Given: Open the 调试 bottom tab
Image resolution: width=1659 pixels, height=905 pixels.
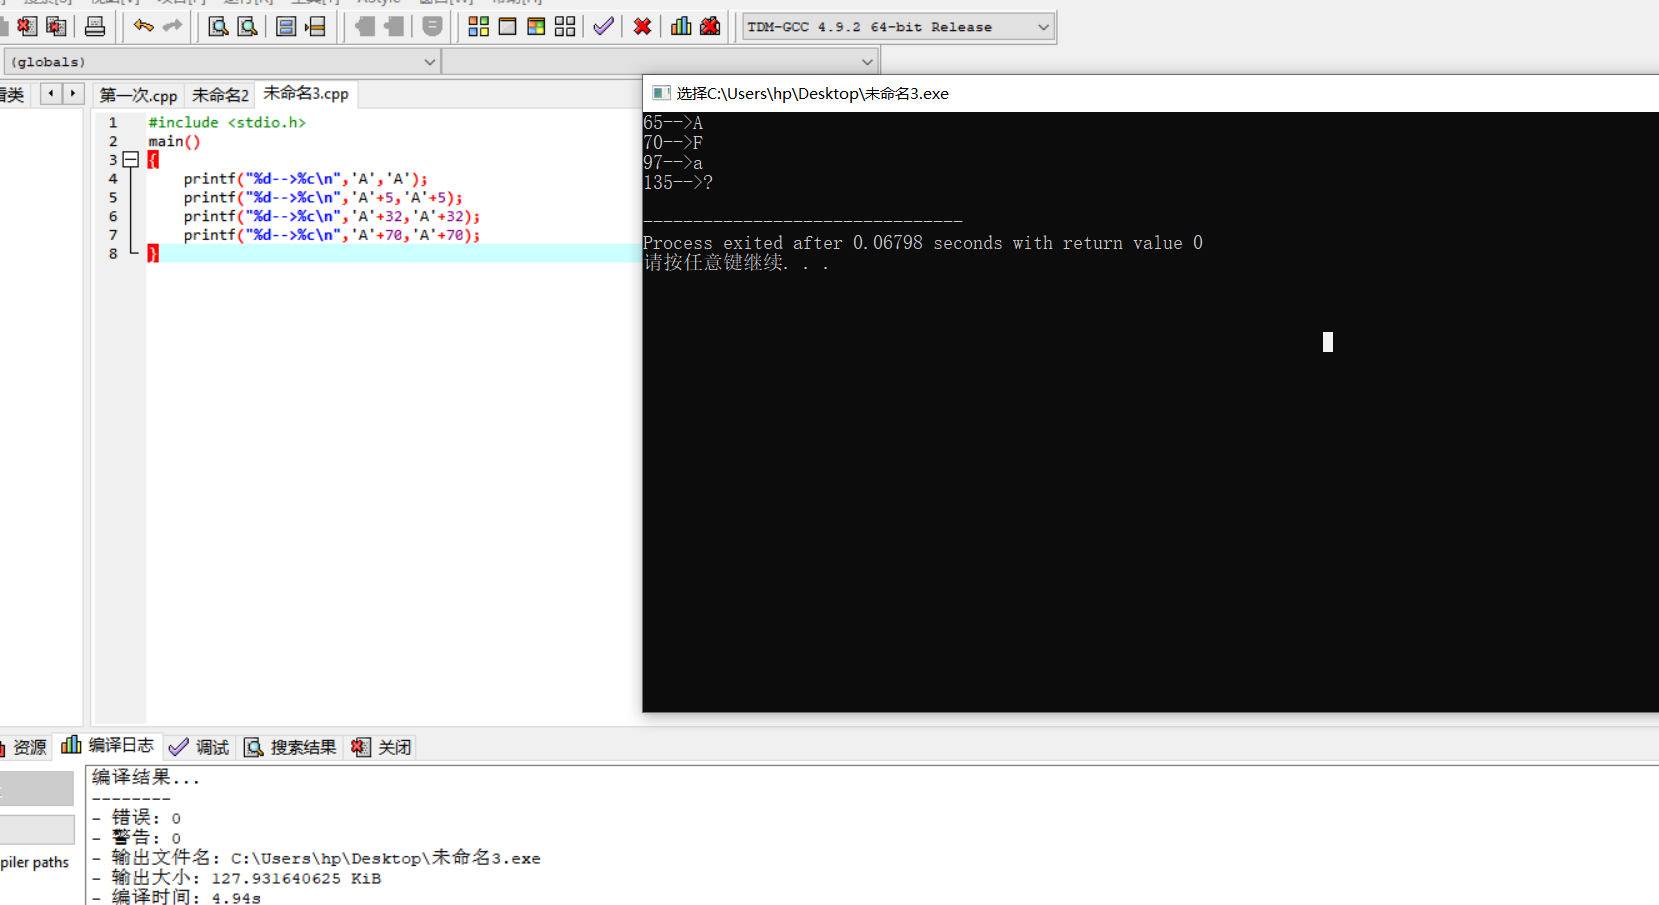Looking at the screenshot, I should tap(199, 747).
